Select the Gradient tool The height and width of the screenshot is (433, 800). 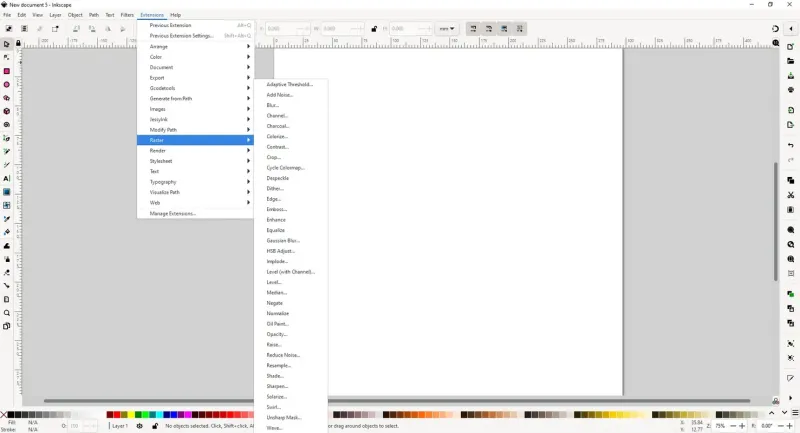7,192
